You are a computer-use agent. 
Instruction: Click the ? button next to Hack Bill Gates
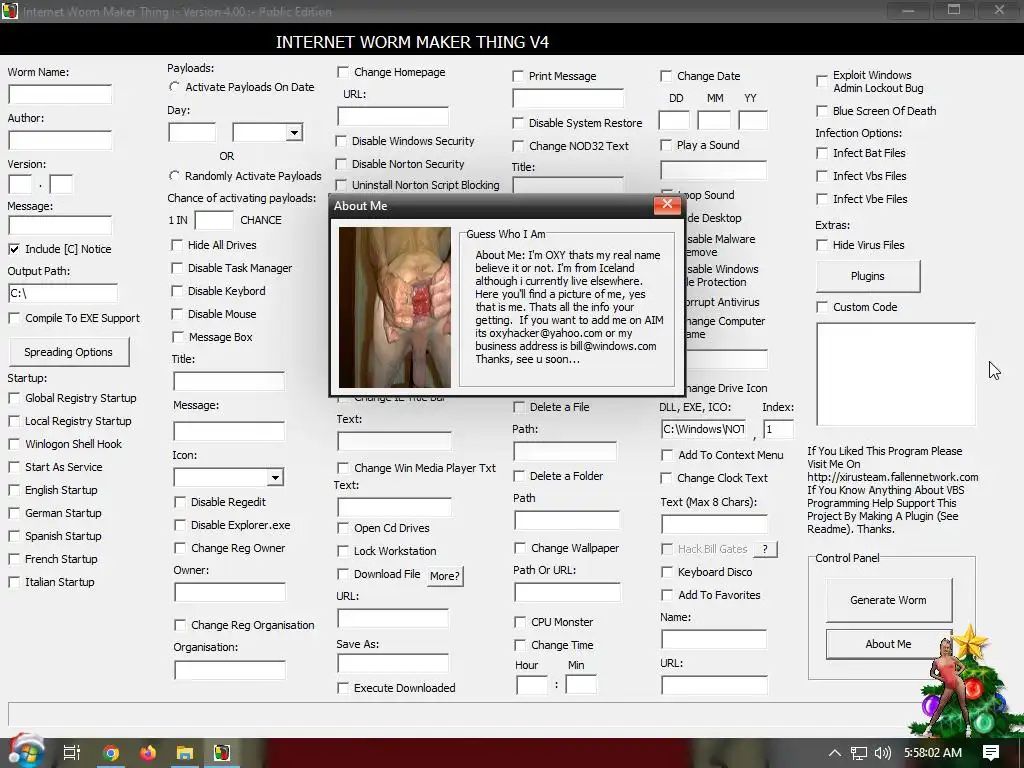tap(765, 549)
